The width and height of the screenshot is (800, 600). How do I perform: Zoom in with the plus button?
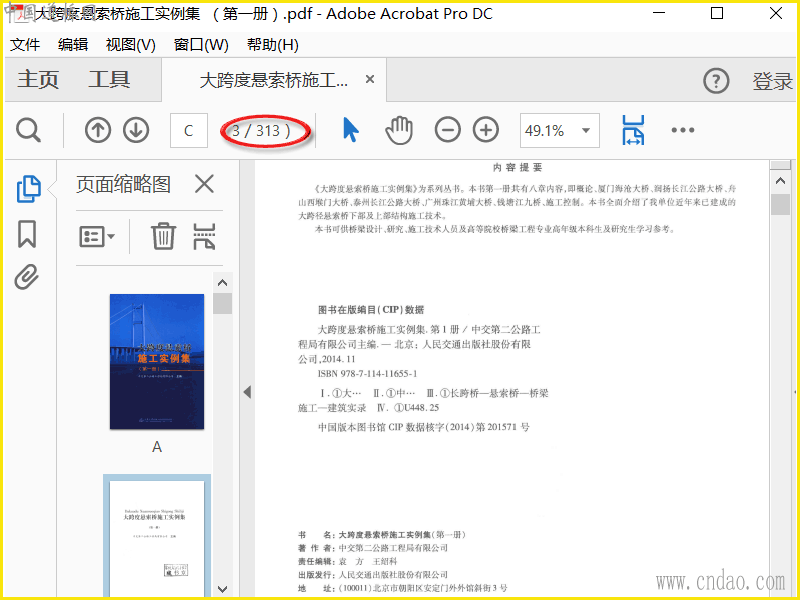(x=486, y=130)
